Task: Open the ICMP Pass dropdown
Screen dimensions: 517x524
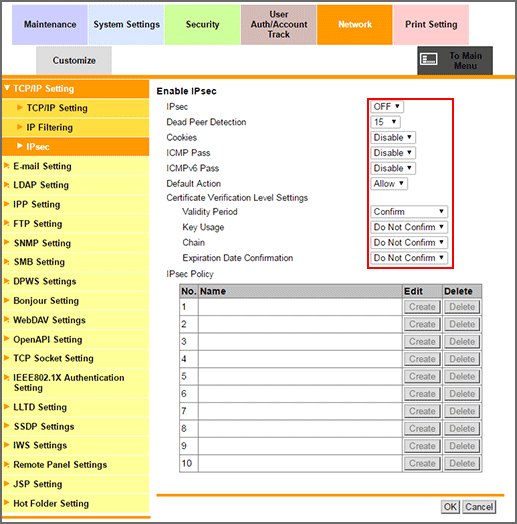Action: [393, 153]
